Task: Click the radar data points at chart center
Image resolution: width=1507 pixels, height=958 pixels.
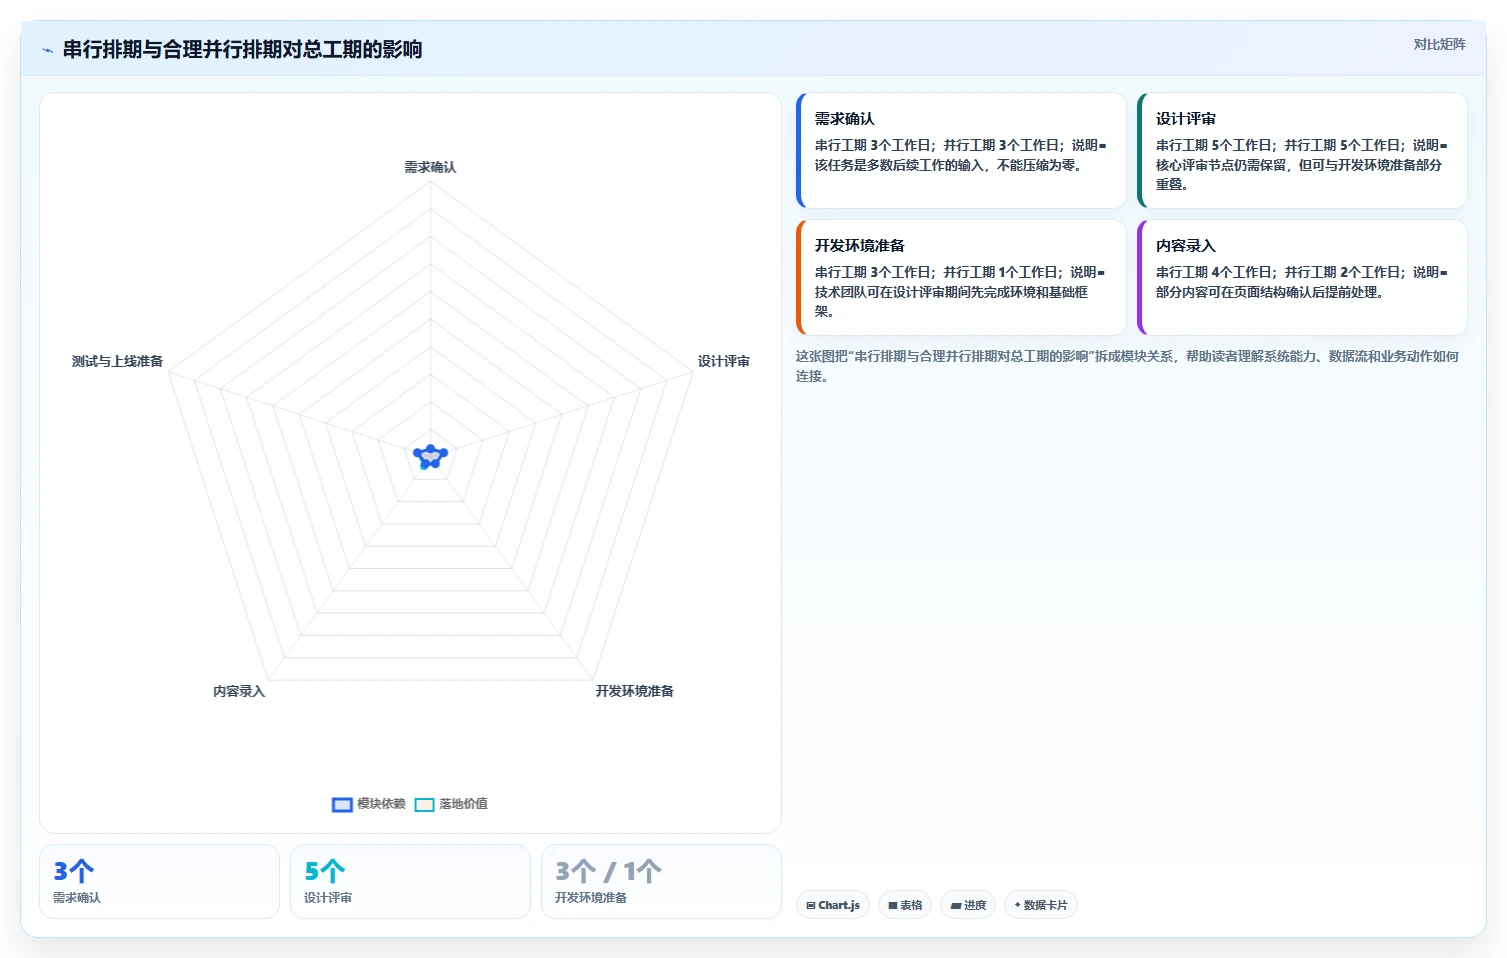Action: click(430, 457)
